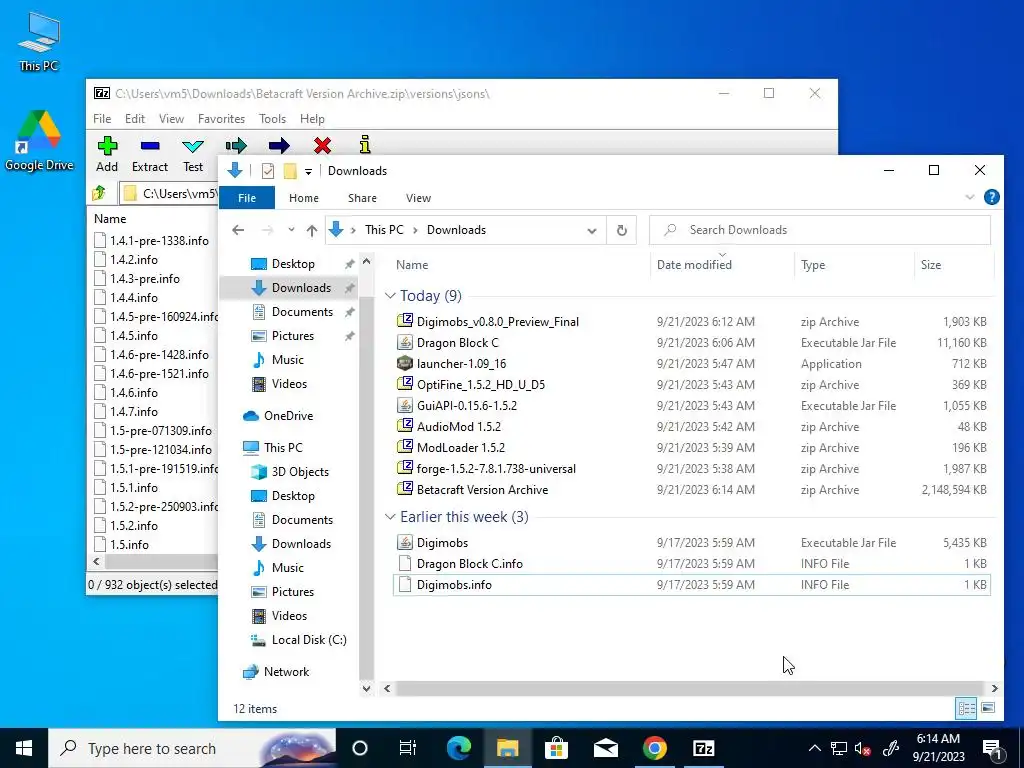Select Local Disk (C:) in navigation pane

pos(308,639)
